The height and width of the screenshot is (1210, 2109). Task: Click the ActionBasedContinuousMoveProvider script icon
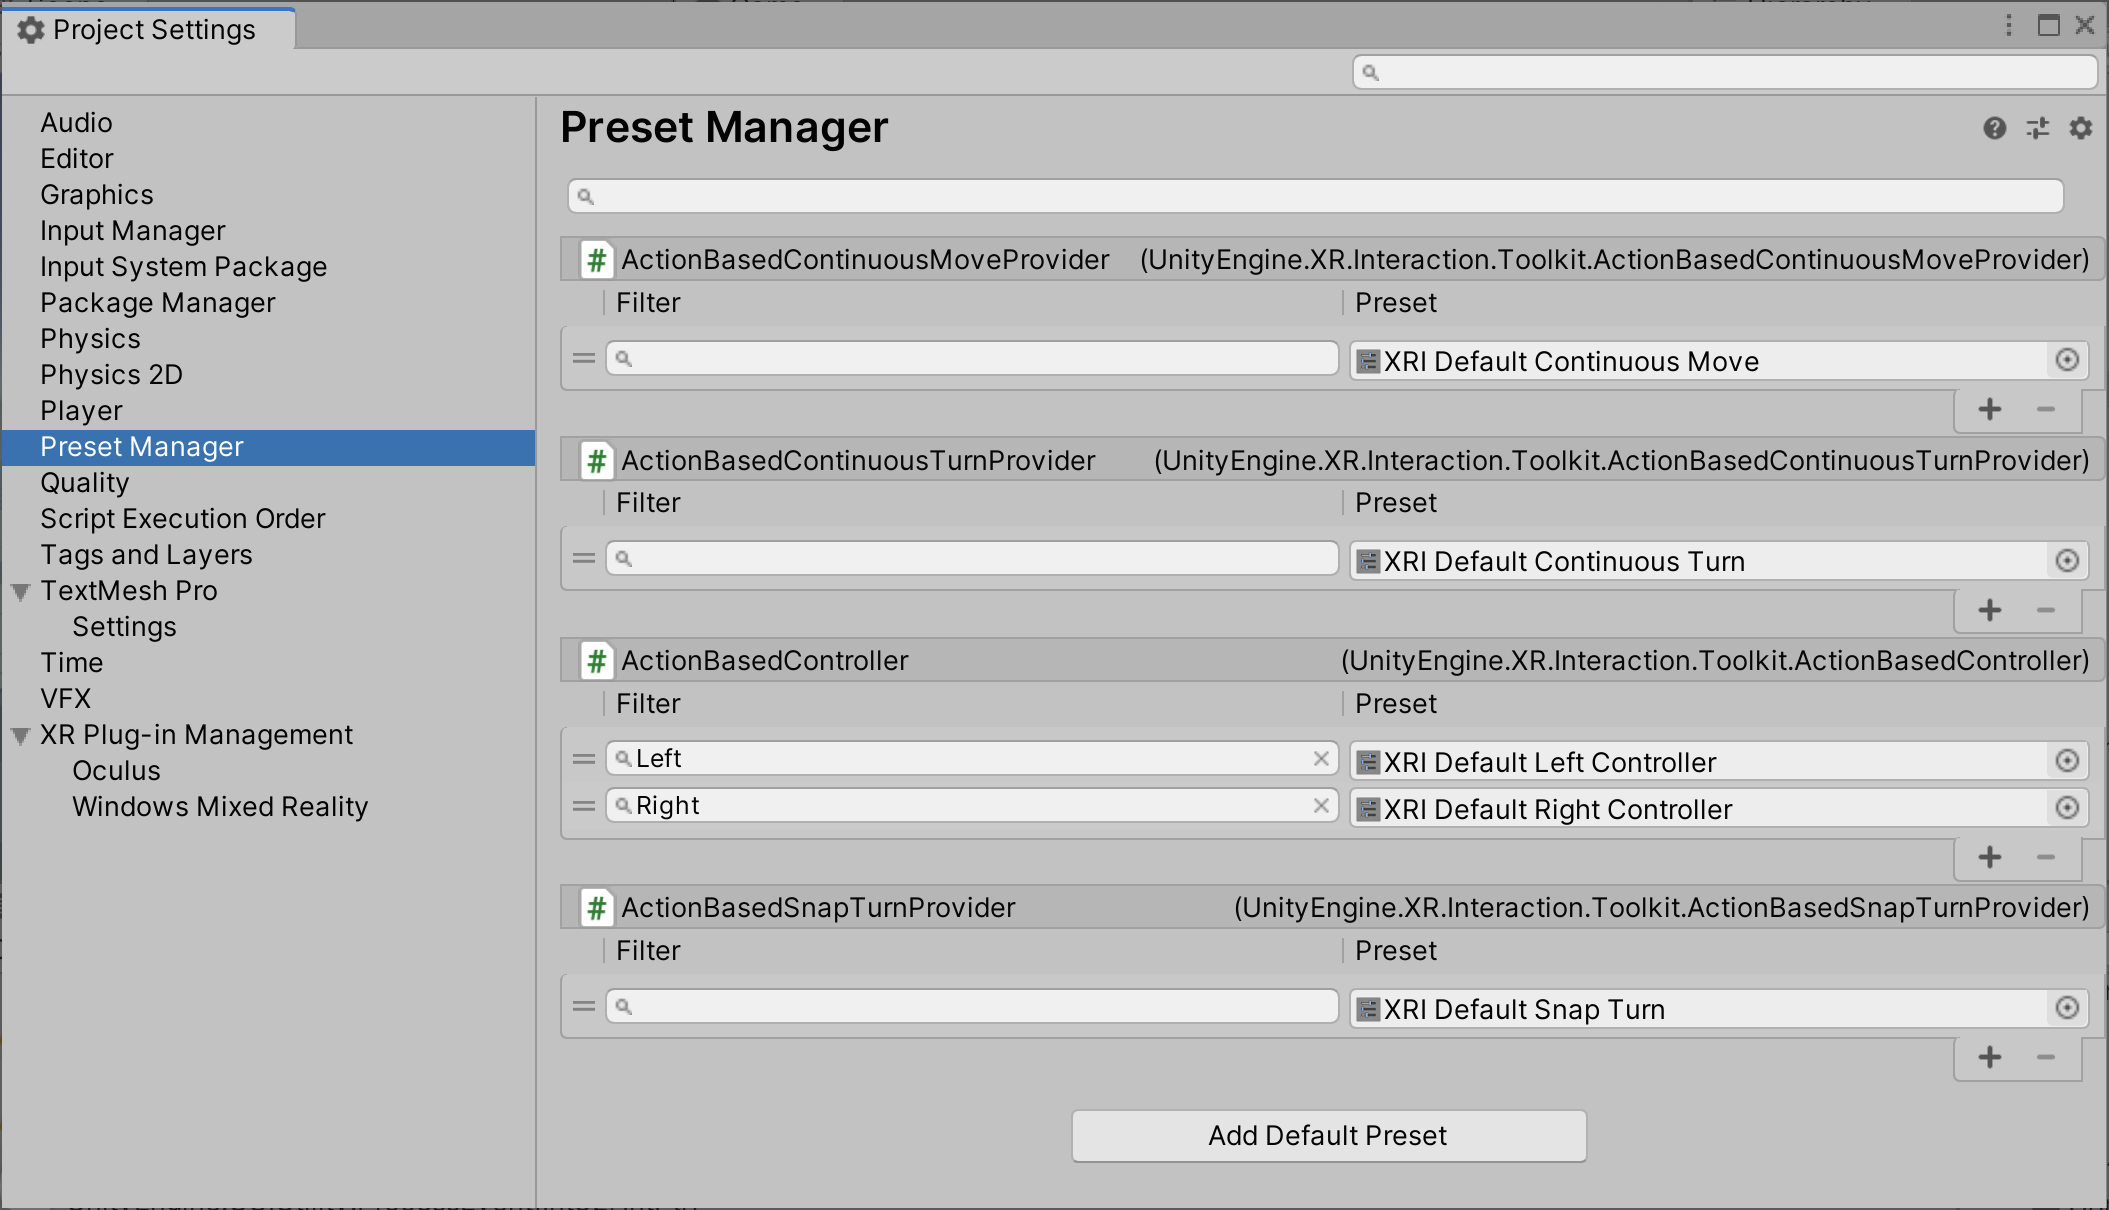(x=596, y=259)
